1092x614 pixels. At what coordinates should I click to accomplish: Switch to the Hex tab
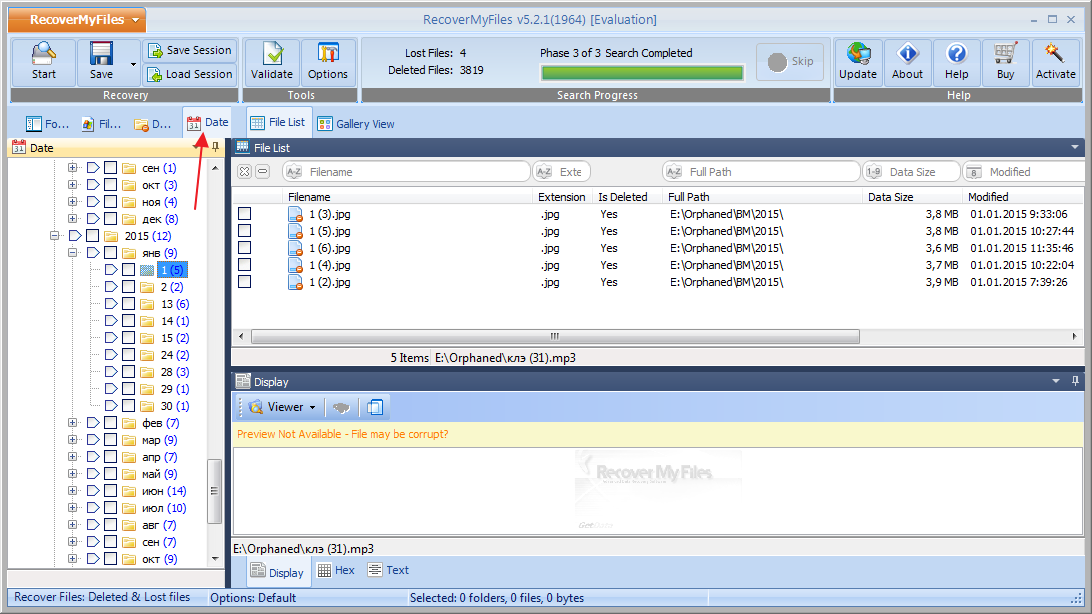pos(336,570)
